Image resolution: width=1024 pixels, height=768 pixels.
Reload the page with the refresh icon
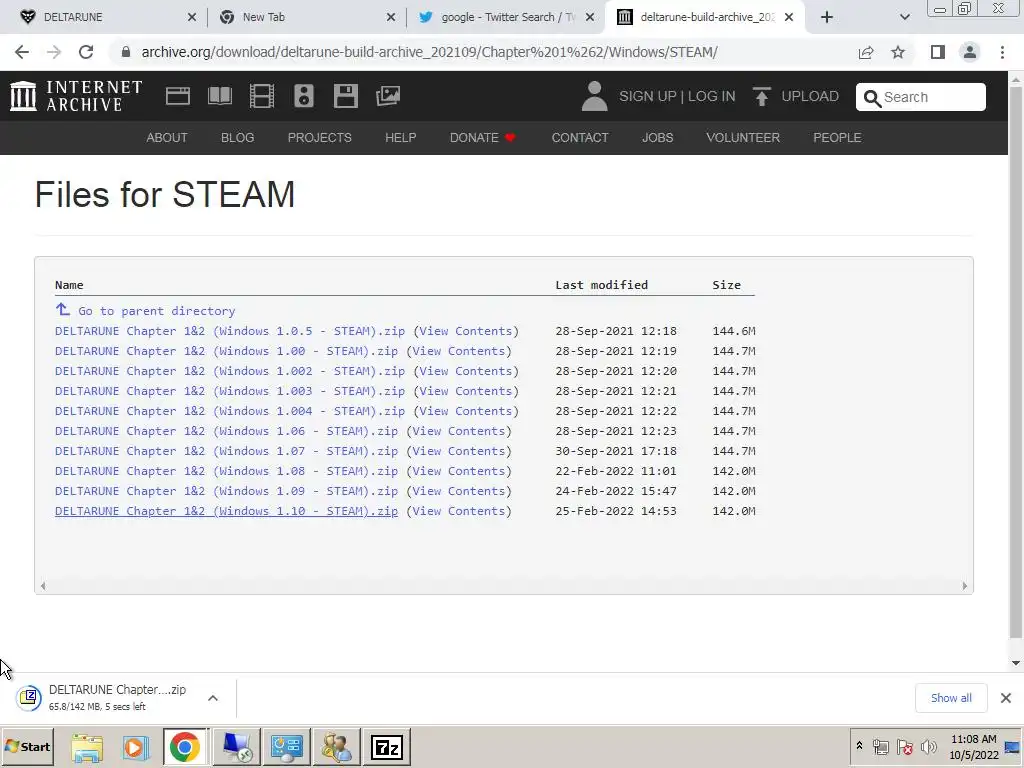[x=86, y=52]
